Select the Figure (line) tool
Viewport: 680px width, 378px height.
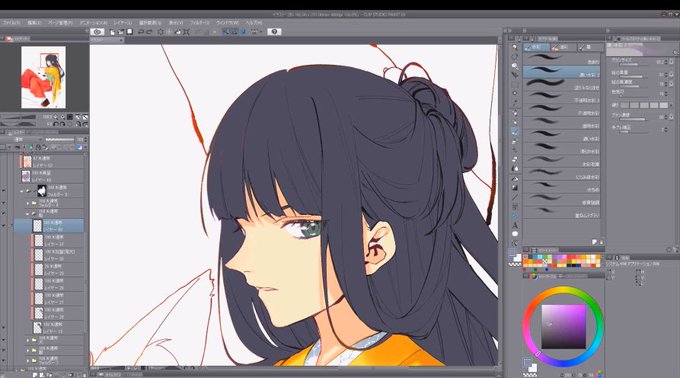point(515,197)
